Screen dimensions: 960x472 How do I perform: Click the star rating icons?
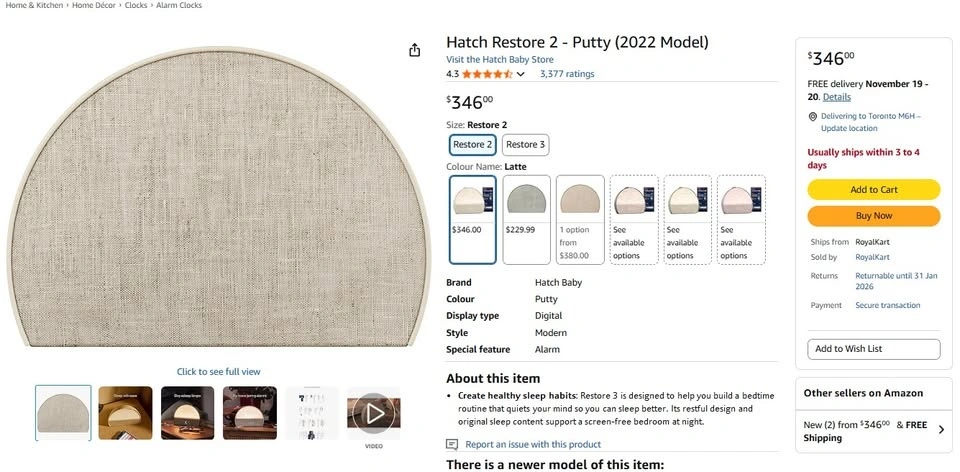[x=487, y=74]
